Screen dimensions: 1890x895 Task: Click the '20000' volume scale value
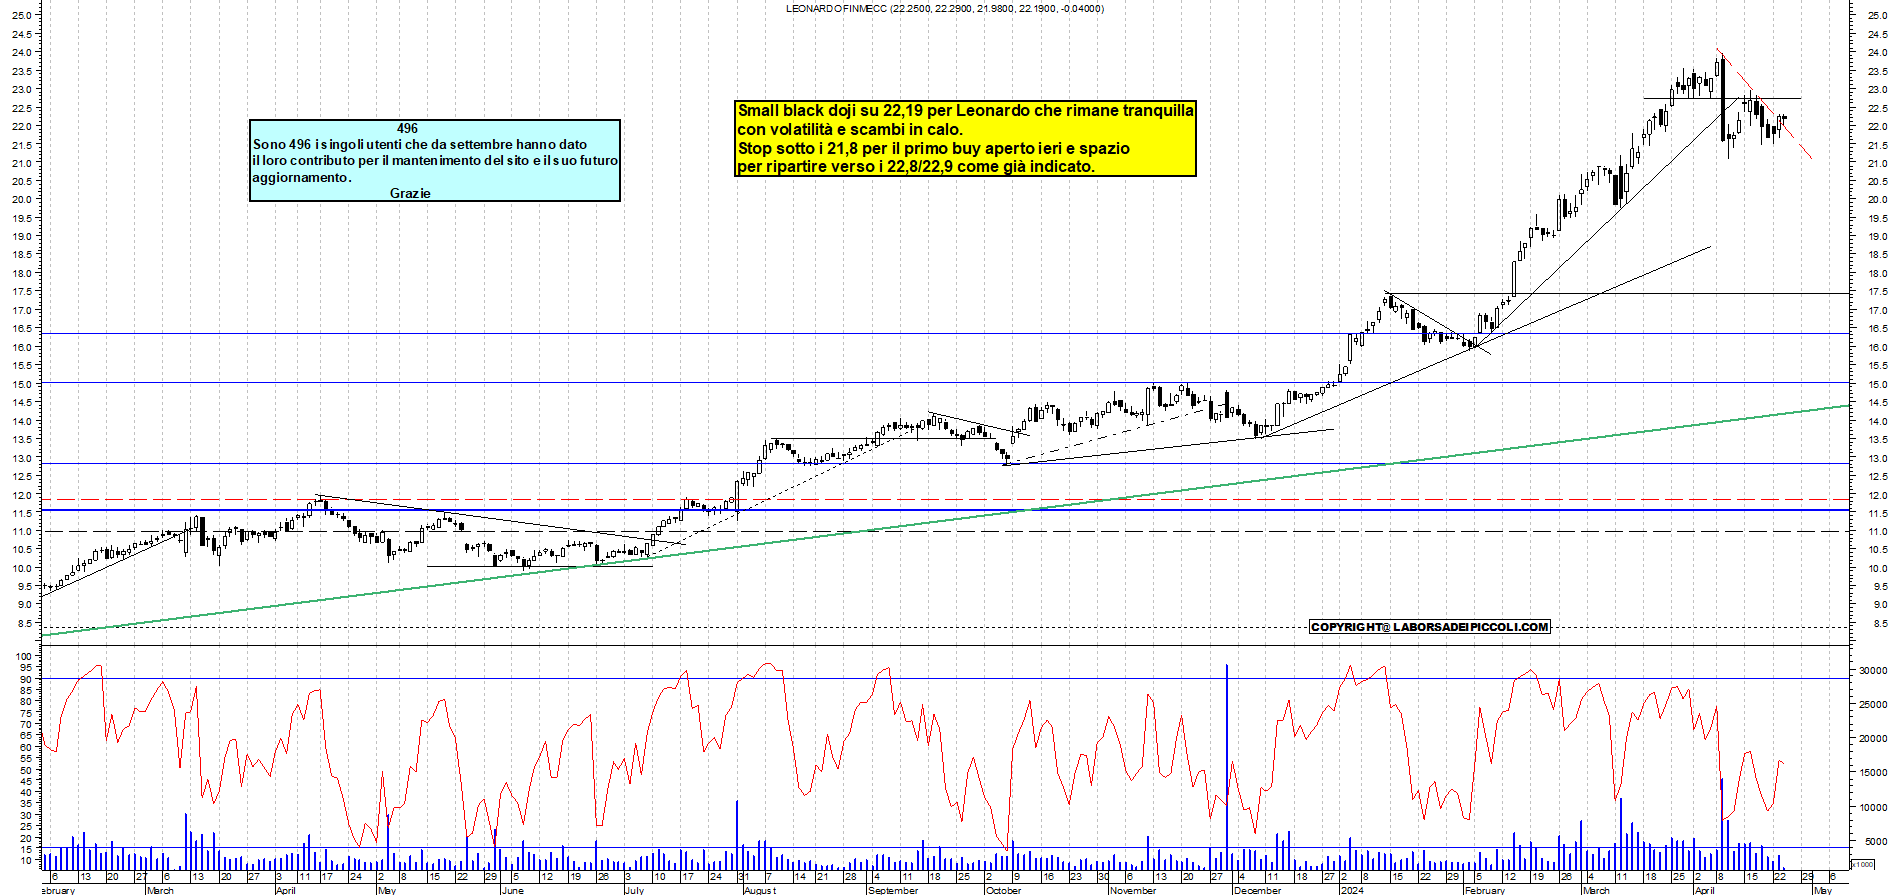coord(1873,739)
